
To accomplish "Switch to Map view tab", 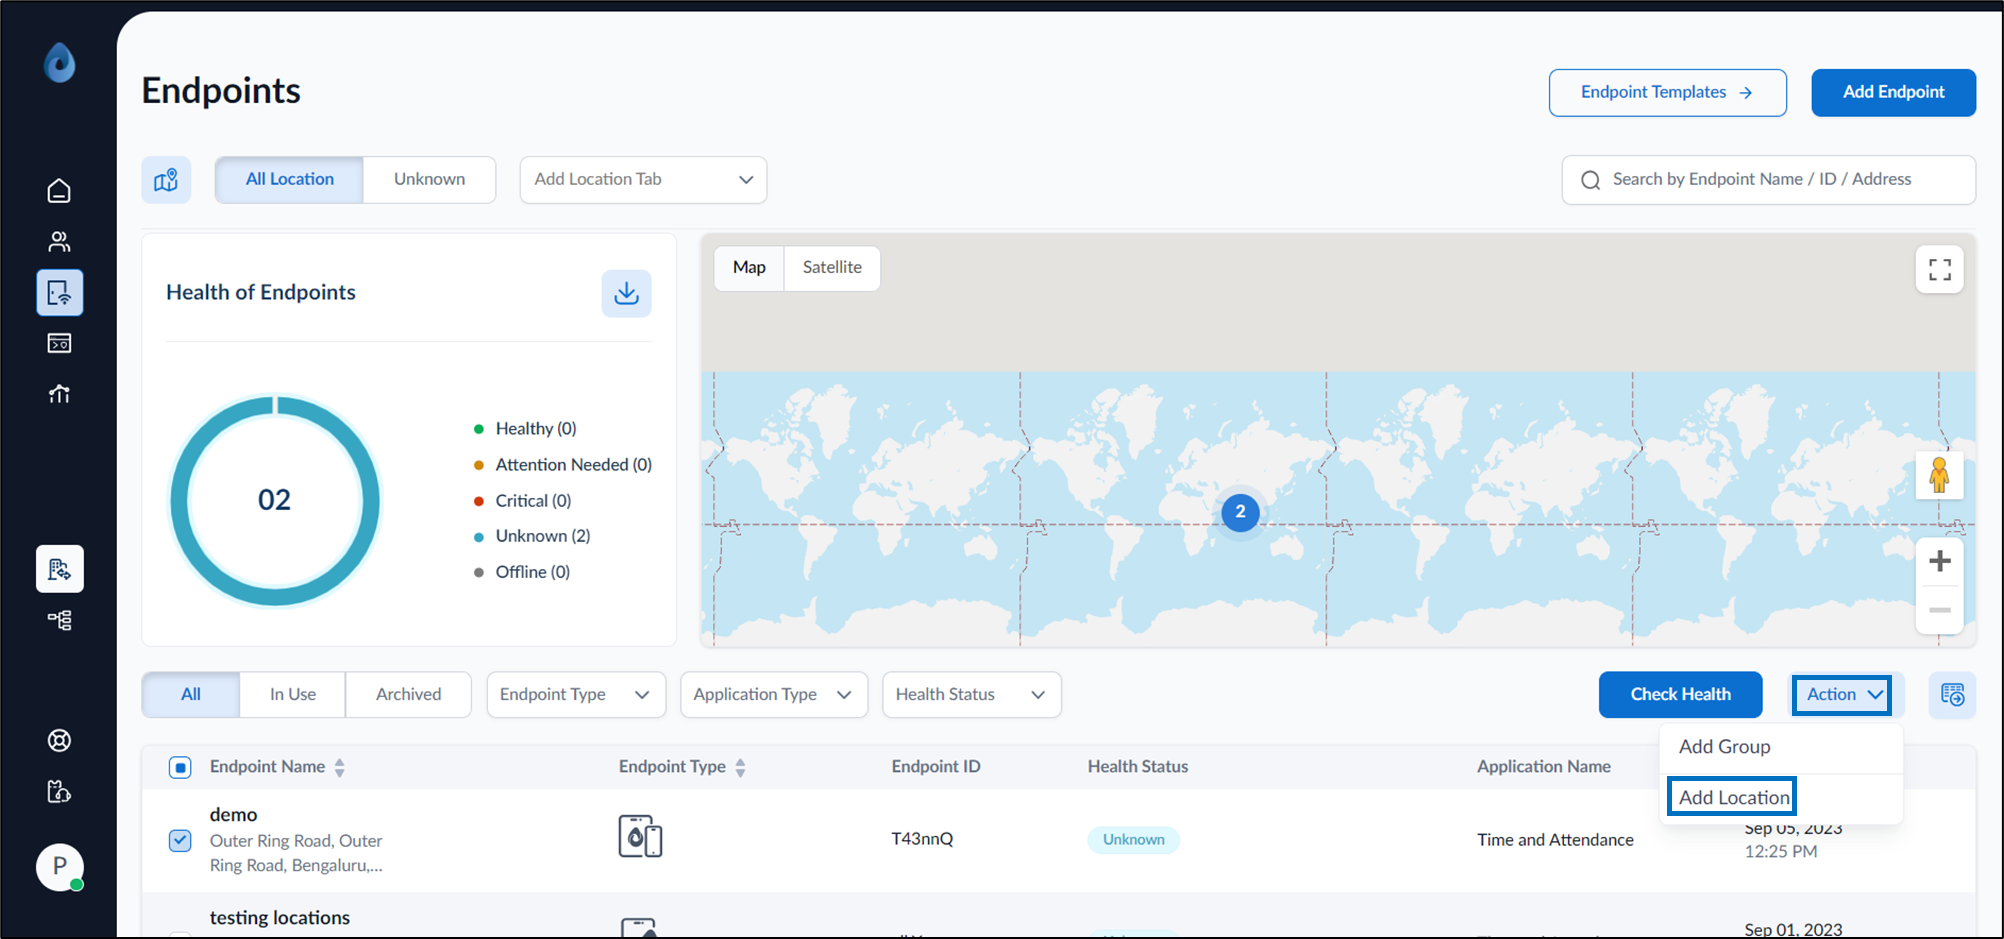I will [749, 268].
